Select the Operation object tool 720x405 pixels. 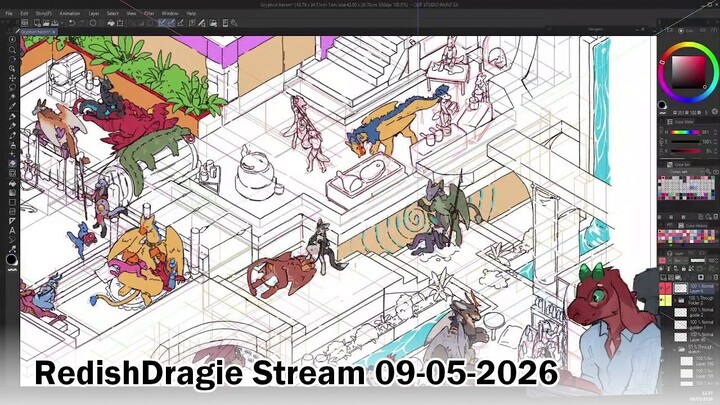[x=12, y=69]
